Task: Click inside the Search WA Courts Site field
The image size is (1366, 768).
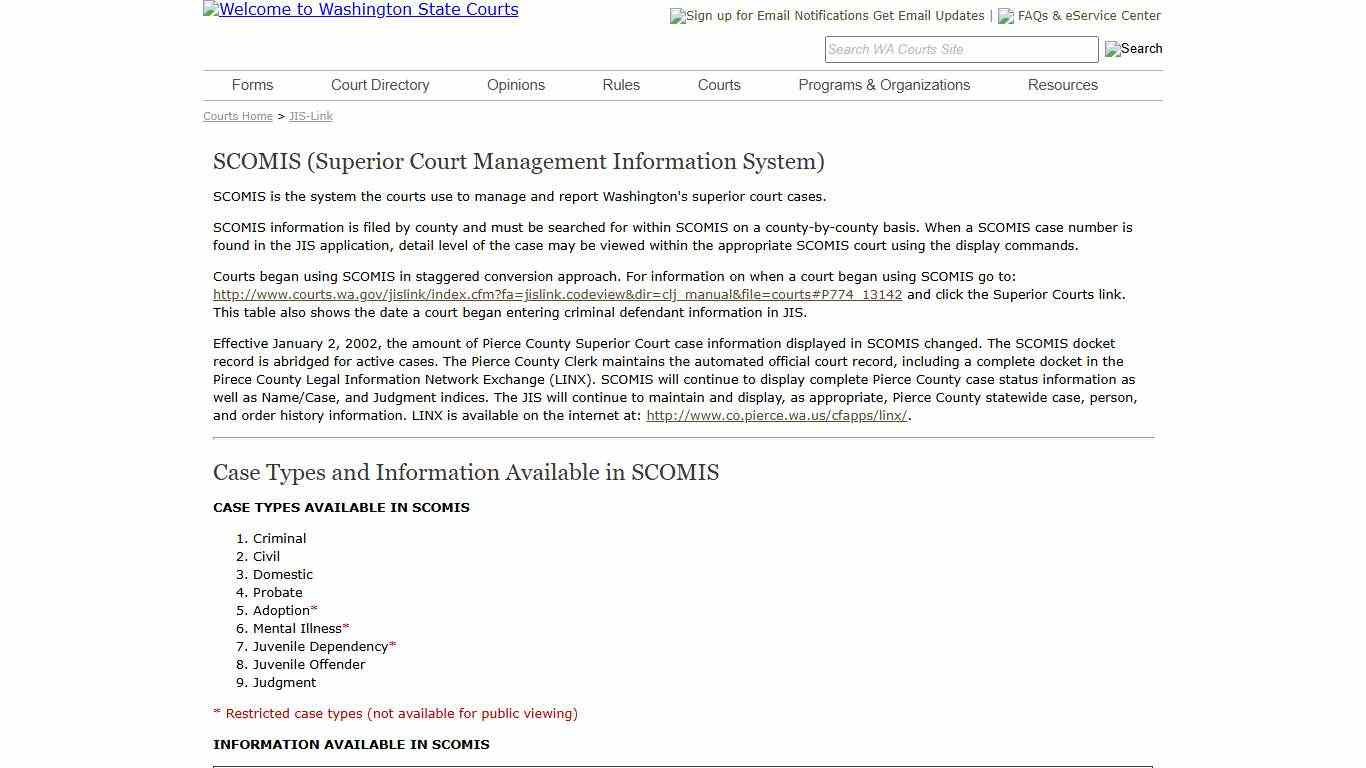Action: pos(960,49)
